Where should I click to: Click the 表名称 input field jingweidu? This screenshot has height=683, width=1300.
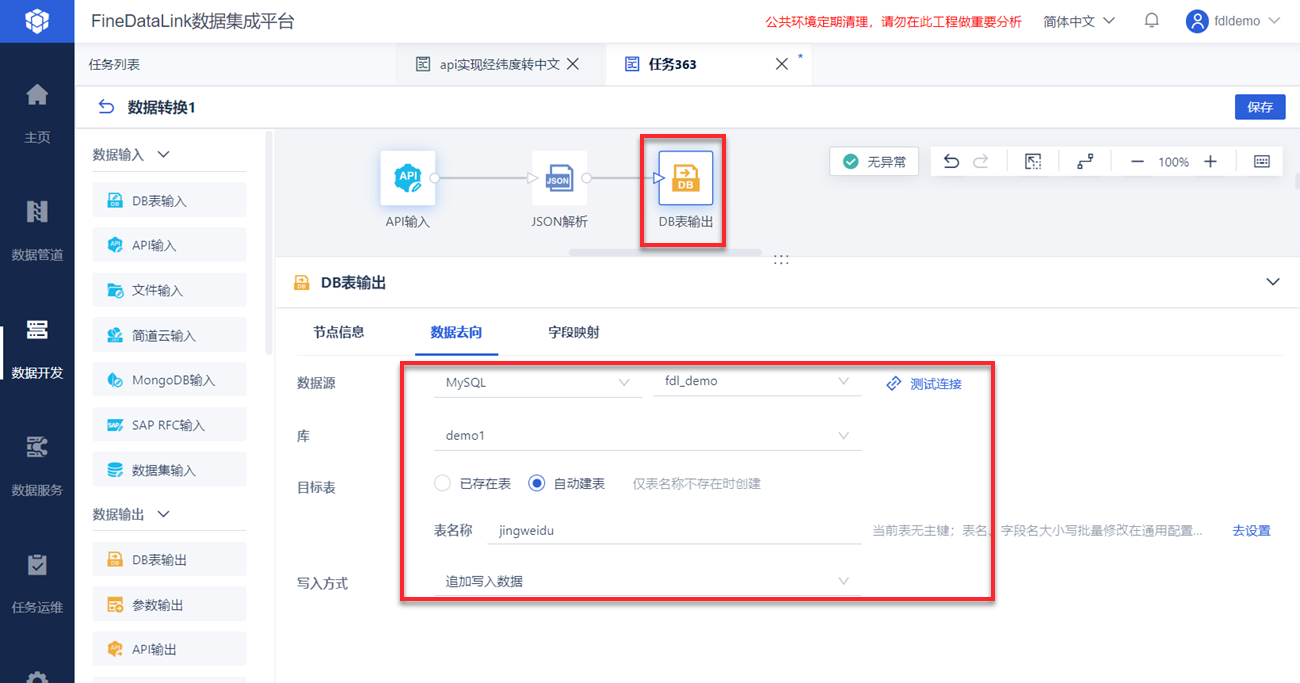click(x=674, y=531)
